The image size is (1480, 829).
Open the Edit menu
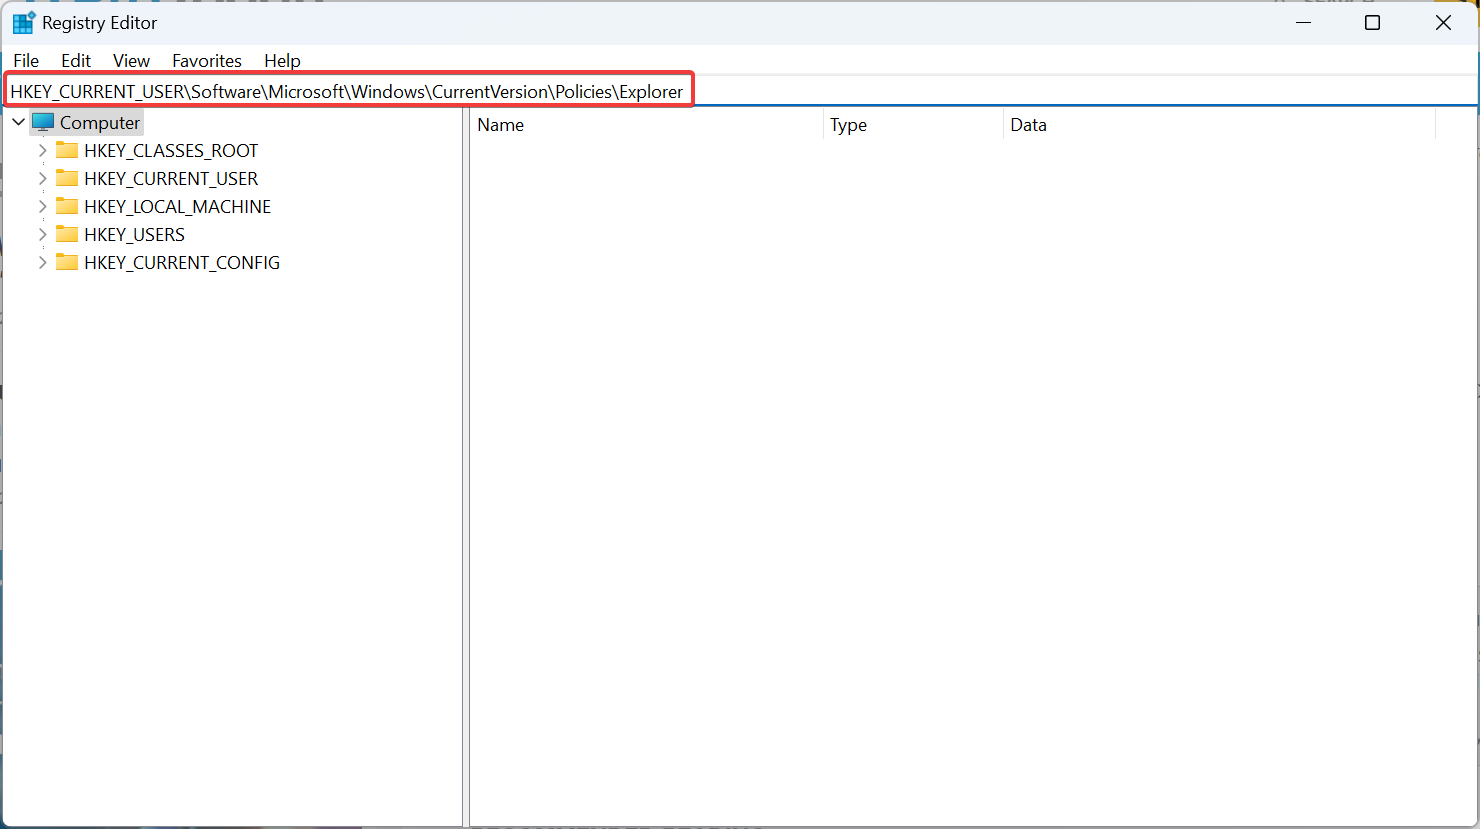pos(76,61)
